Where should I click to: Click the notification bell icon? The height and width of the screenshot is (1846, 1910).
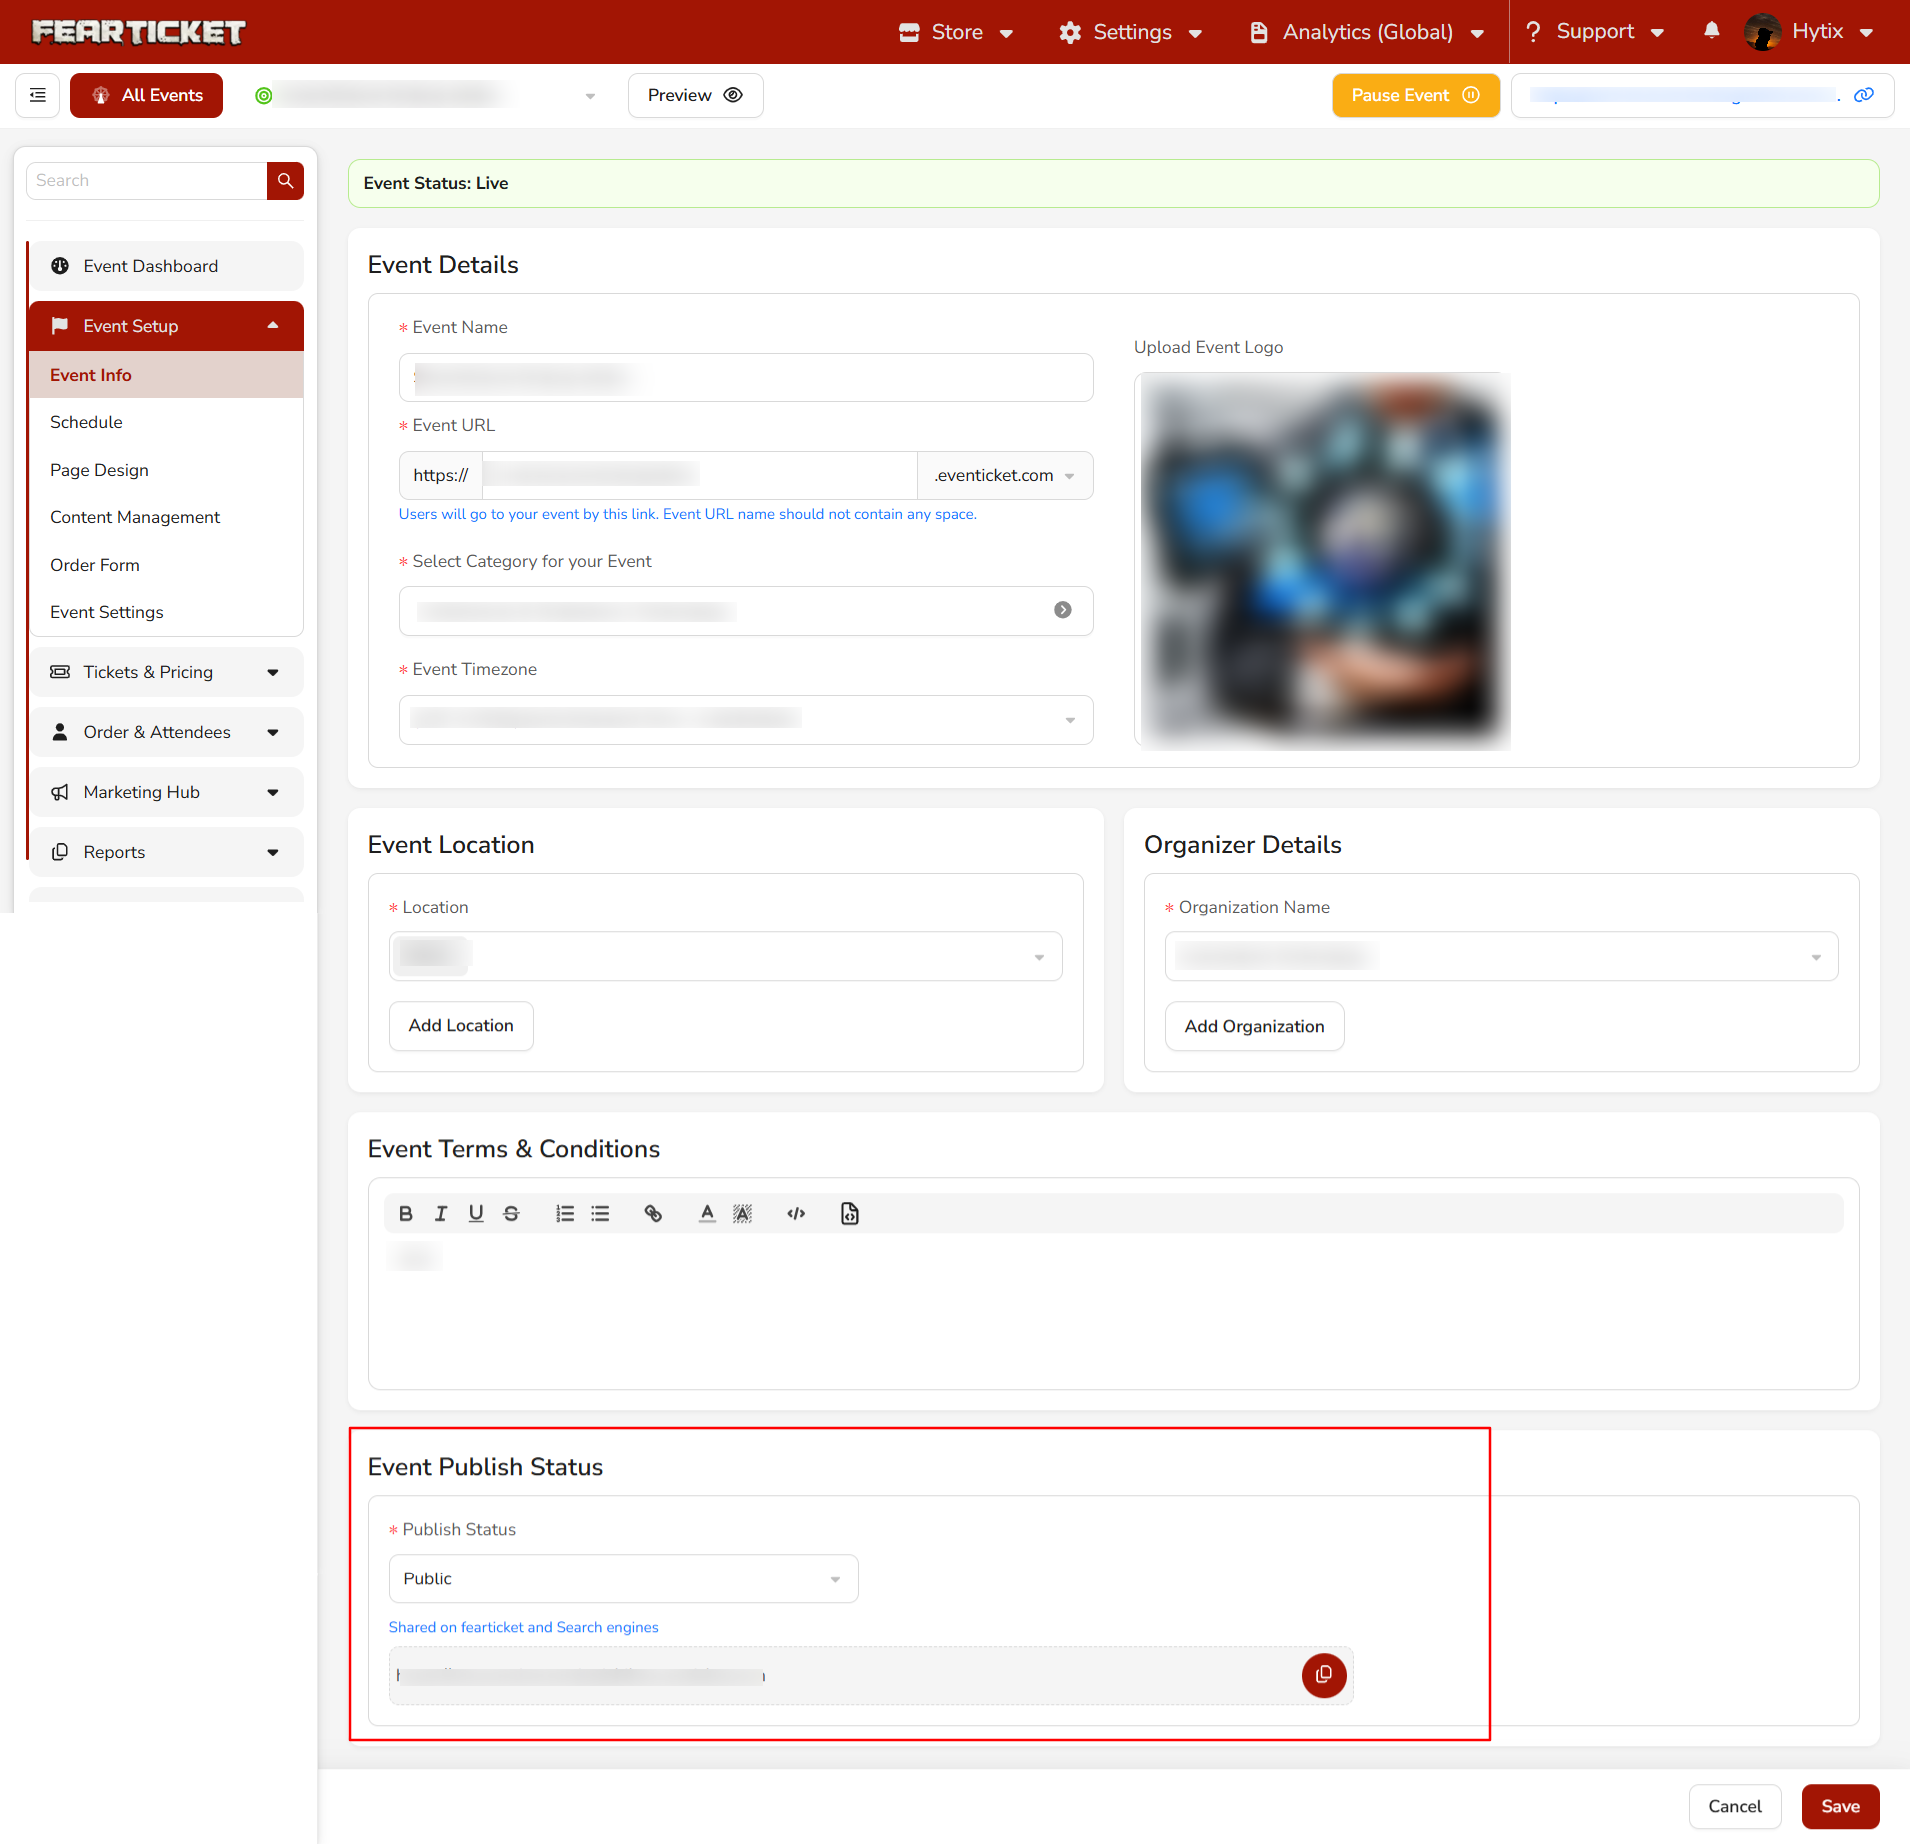[1711, 31]
